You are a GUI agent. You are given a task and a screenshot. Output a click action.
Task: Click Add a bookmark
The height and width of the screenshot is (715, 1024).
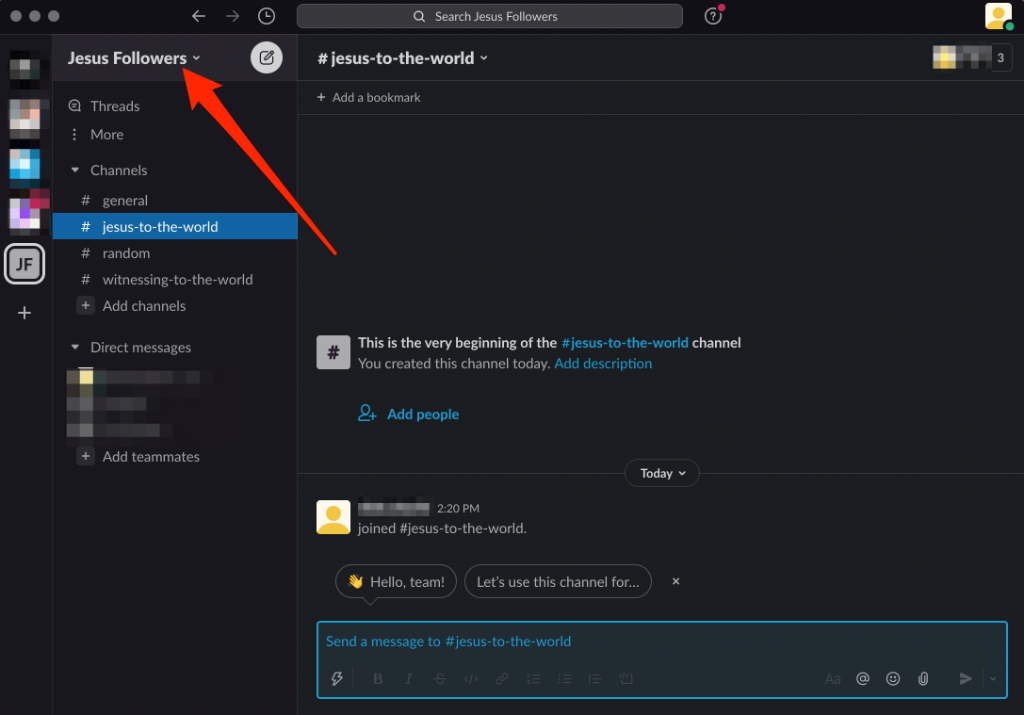369,97
